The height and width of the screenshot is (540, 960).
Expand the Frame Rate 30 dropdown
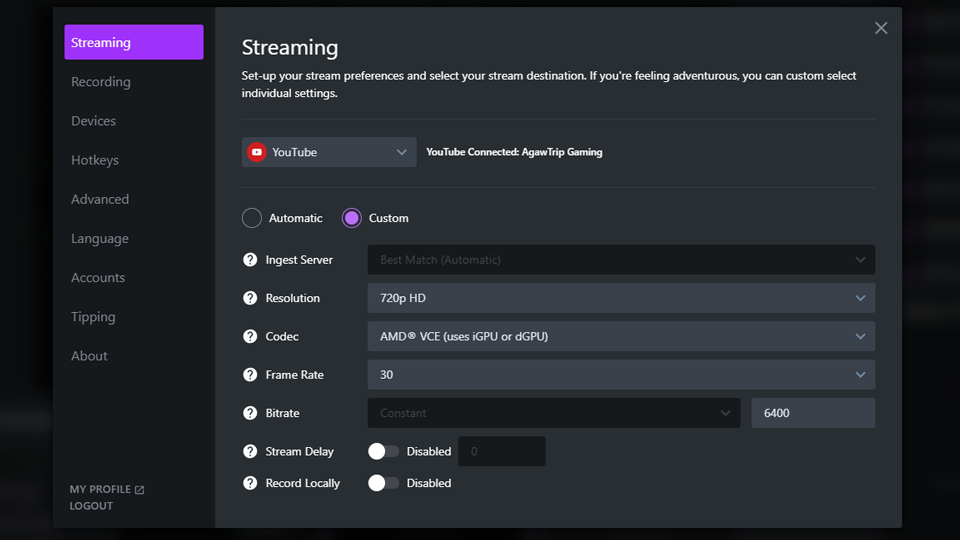coord(621,375)
